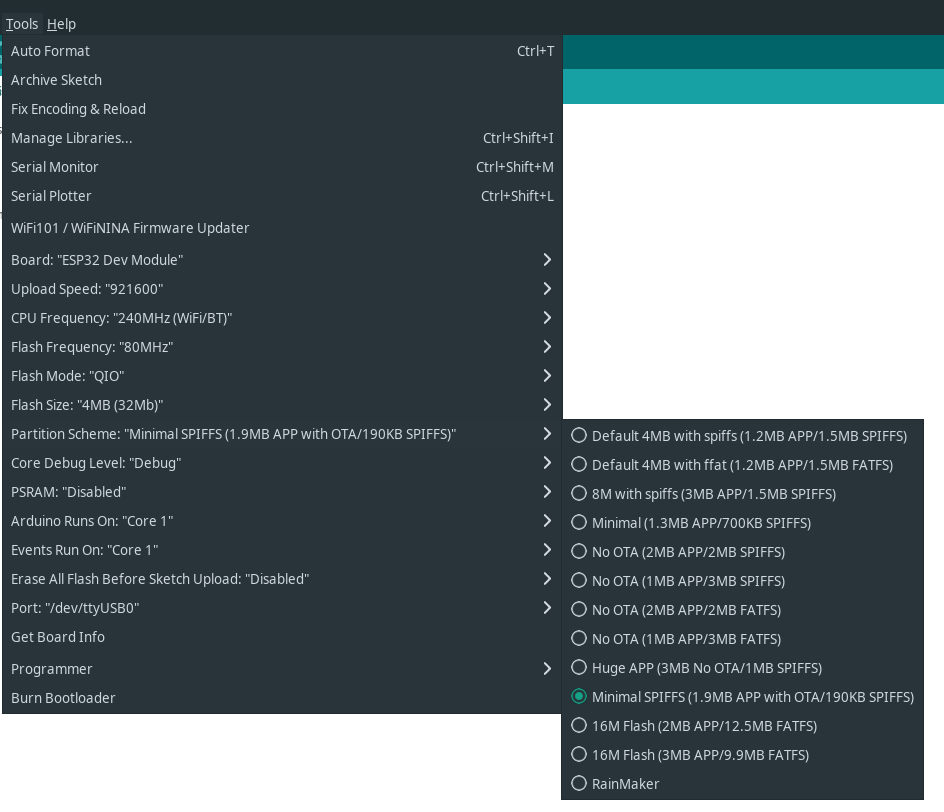Expand the Flash Frequency "80MHz" submenu

coord(282,347)
